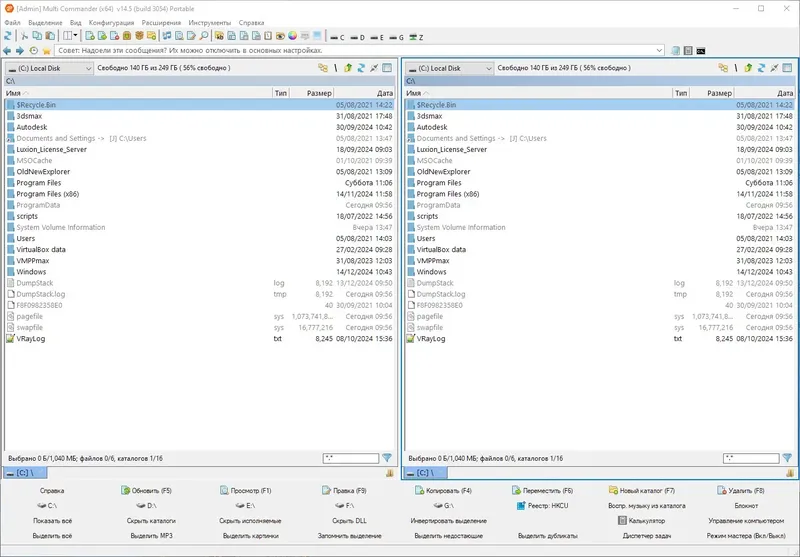
Task: Click Копировать (F4) button
Action: [x=443, y=491]
